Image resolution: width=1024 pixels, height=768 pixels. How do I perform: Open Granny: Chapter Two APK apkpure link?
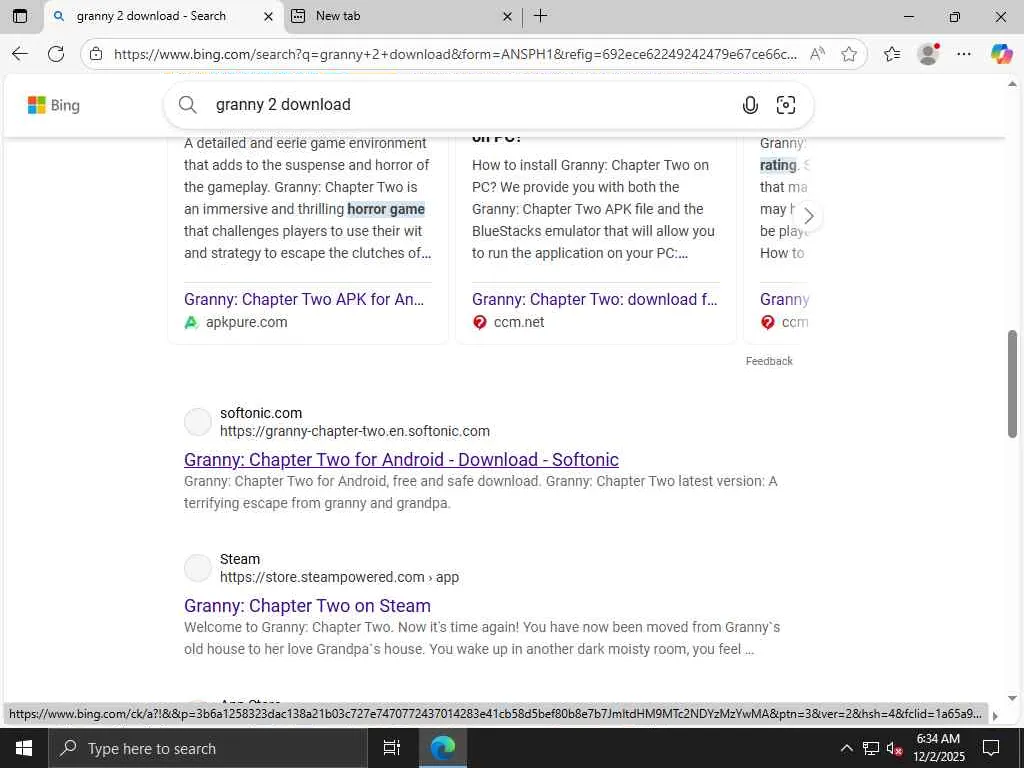(304, 299)
